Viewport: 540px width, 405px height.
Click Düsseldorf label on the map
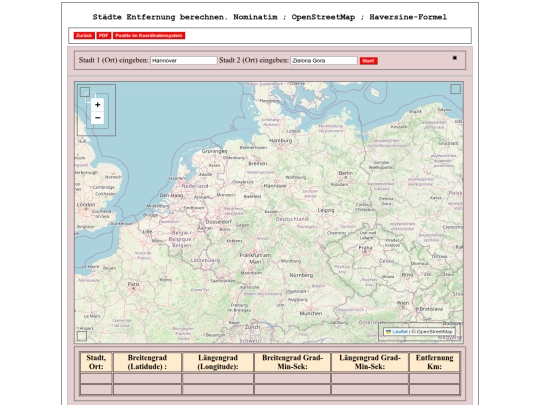coord(219,222)
